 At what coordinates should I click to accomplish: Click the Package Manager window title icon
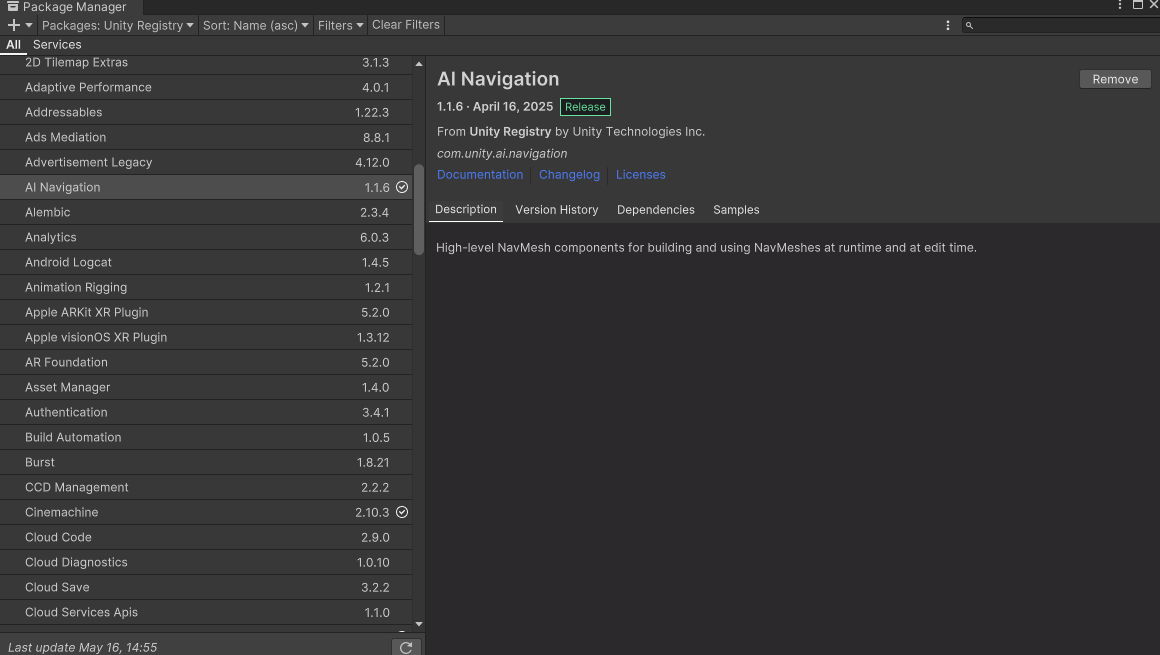coord(13,6)
